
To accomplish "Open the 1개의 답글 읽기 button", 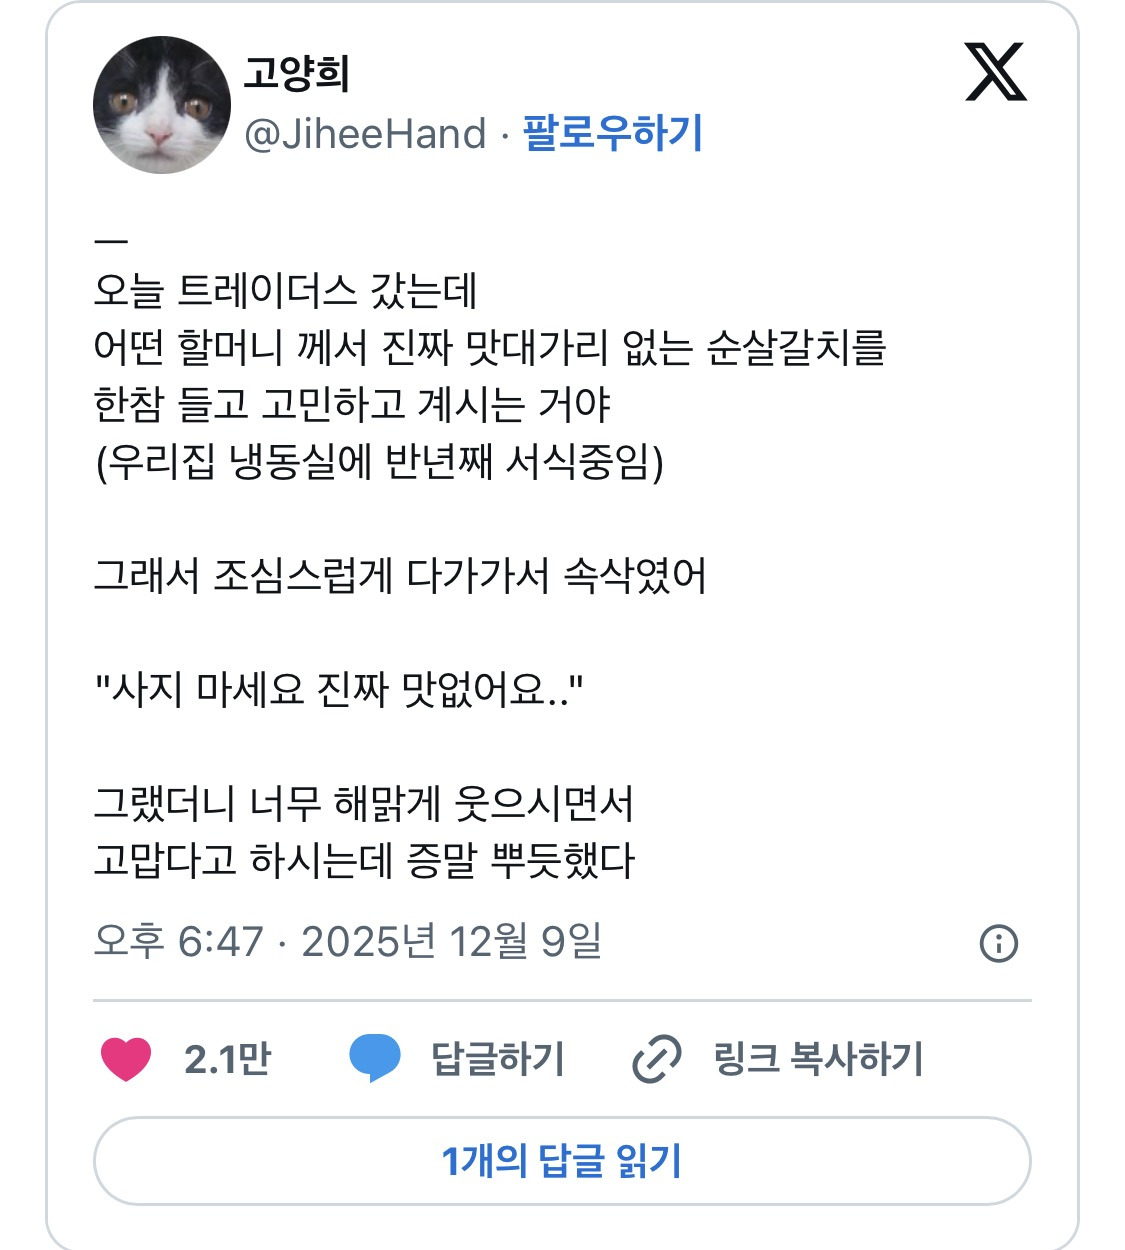I will [x=562, y=1161].
